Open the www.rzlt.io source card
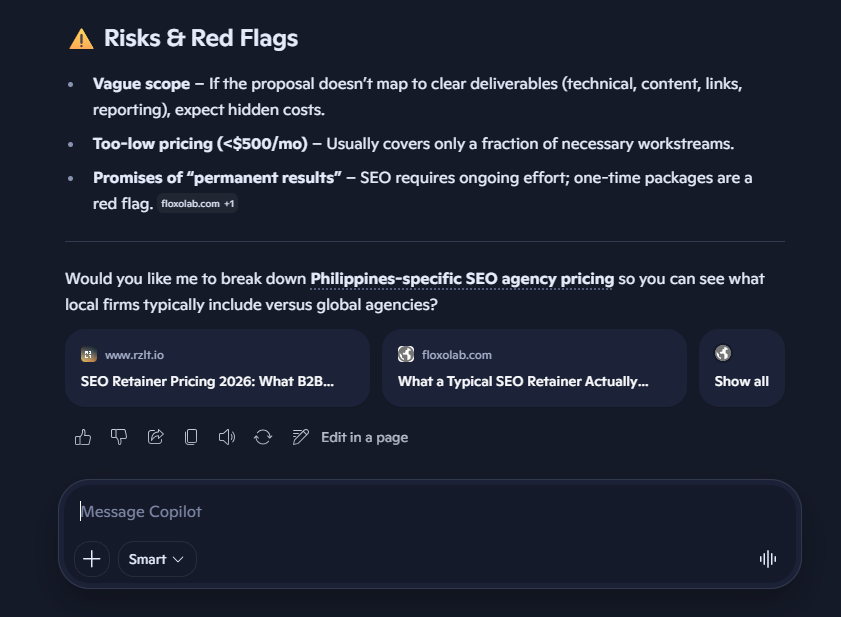Image resolution: width=841 pixels, height=617 pixels. [x=217, y=368]
